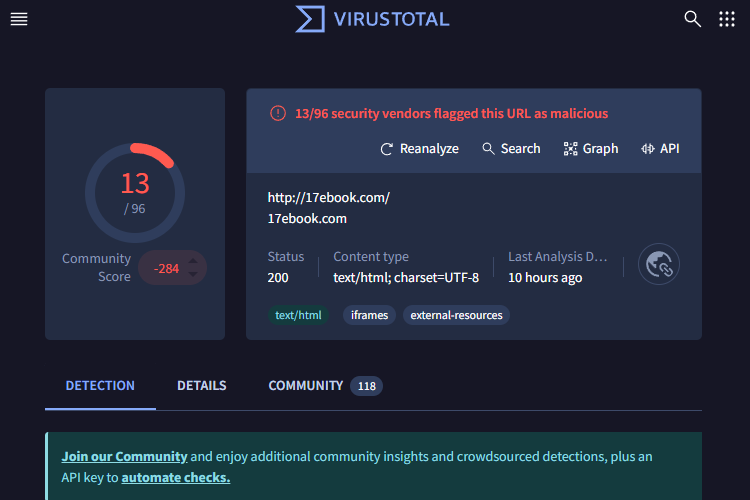
Task: Click content type text/html; charset=UTF-8
Action: click(x=406, y=278)
